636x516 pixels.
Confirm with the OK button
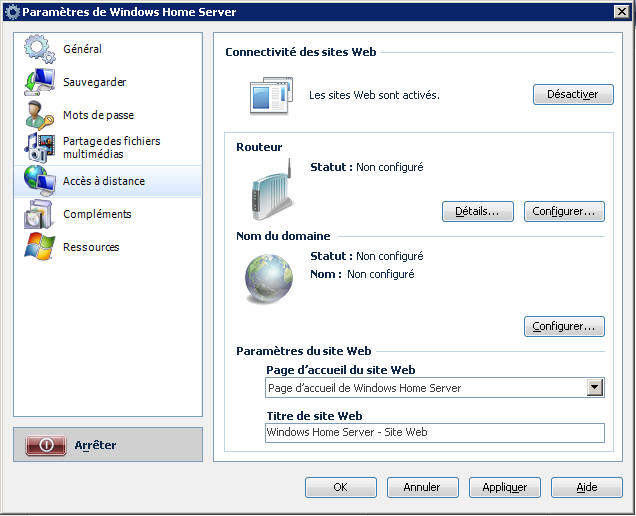click(341, 487)
